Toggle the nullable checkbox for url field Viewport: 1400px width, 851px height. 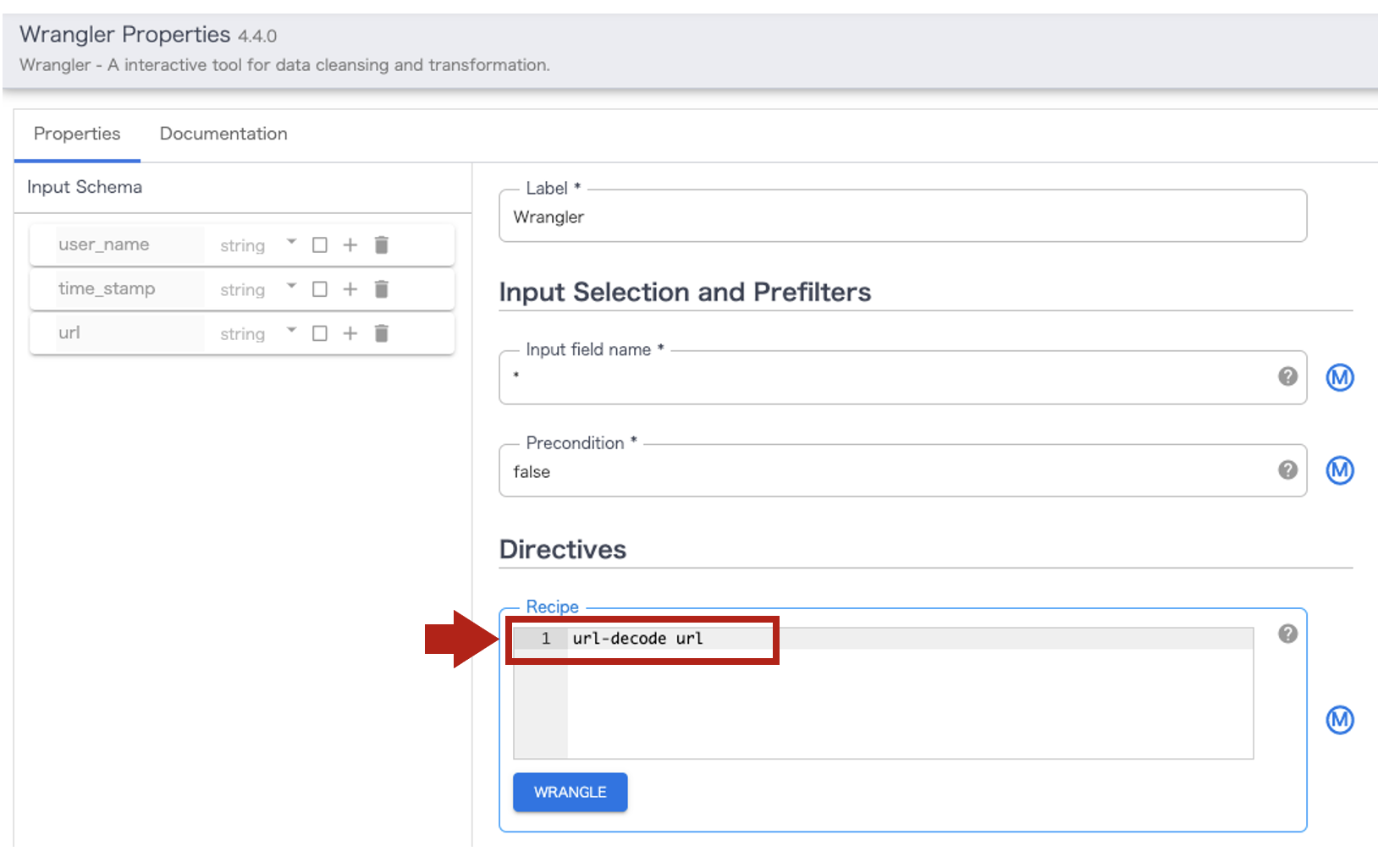320,333
